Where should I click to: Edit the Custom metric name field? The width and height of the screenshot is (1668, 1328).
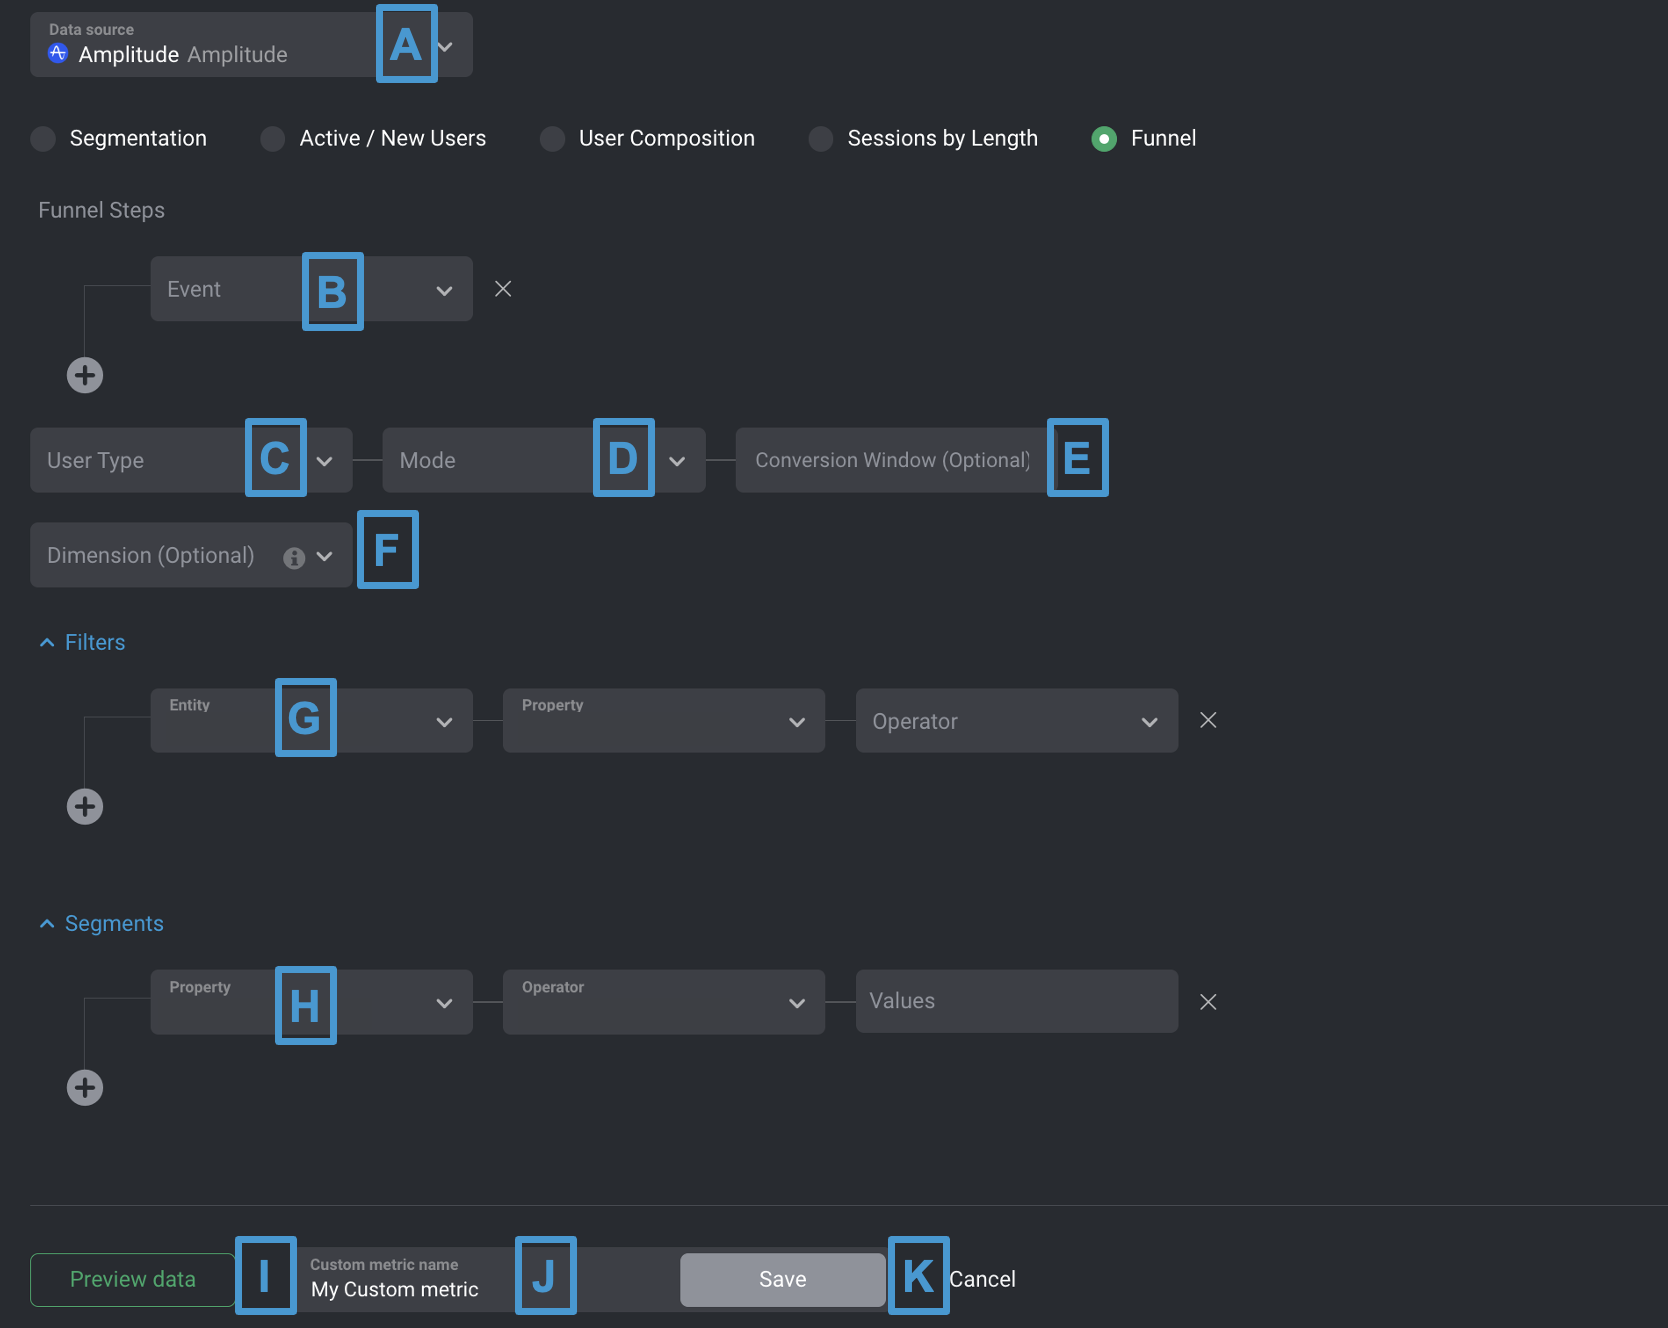tap(394, 1289)
